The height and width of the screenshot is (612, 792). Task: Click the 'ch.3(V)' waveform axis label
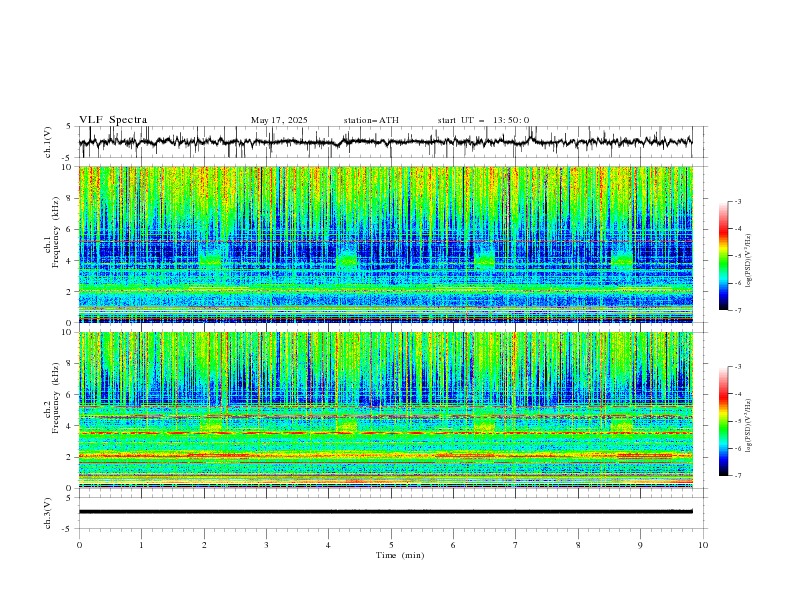point(48,513)
